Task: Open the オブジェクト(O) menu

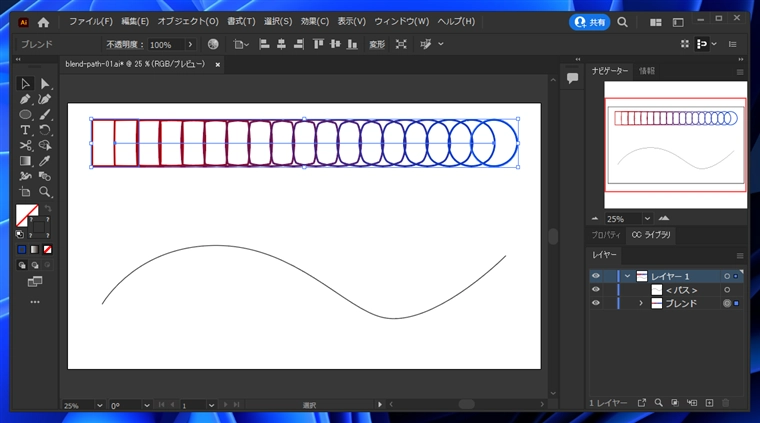Action: click(188, 22)
